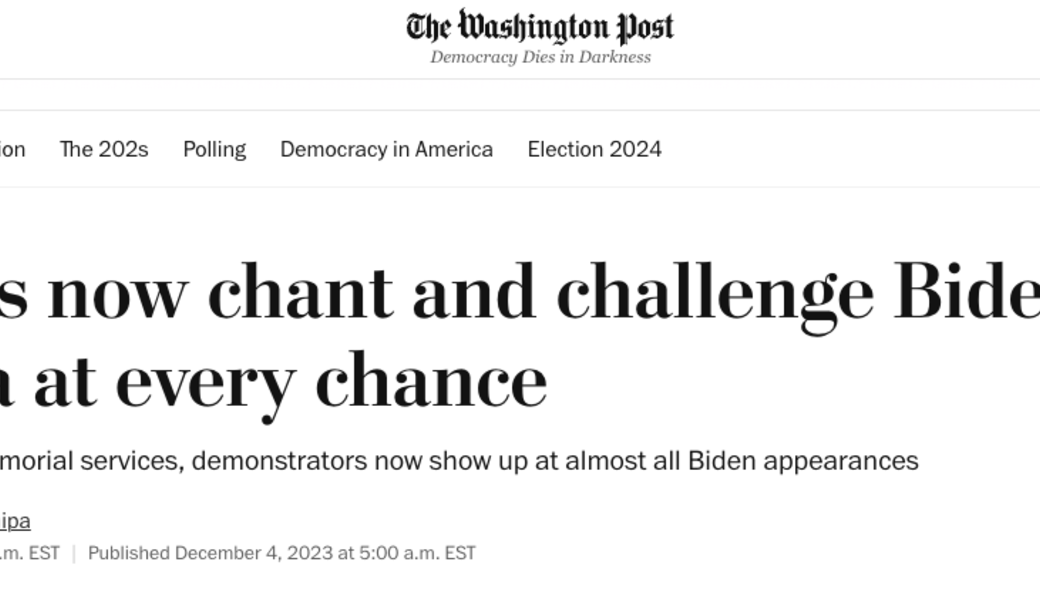1040x602 pixels.
Task: Click the word "chance" in the headline
Action: (431, 381)
